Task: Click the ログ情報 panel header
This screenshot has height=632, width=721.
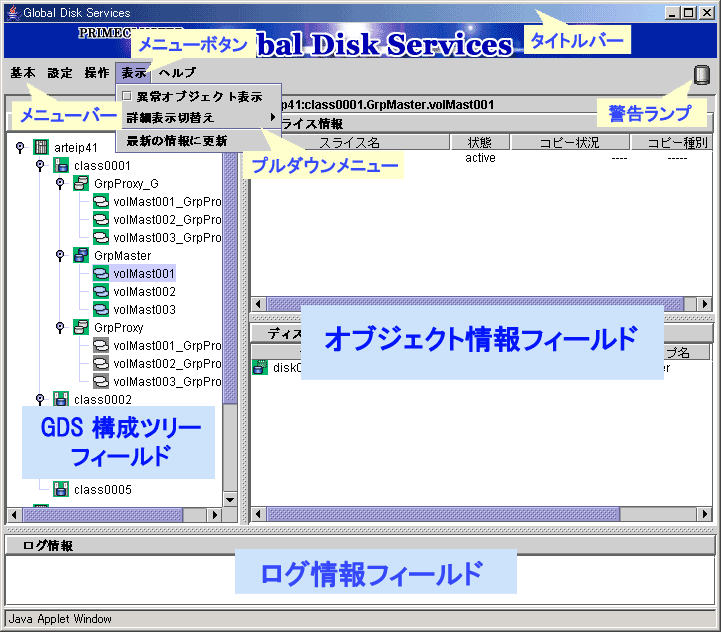Action: point(360,546)
